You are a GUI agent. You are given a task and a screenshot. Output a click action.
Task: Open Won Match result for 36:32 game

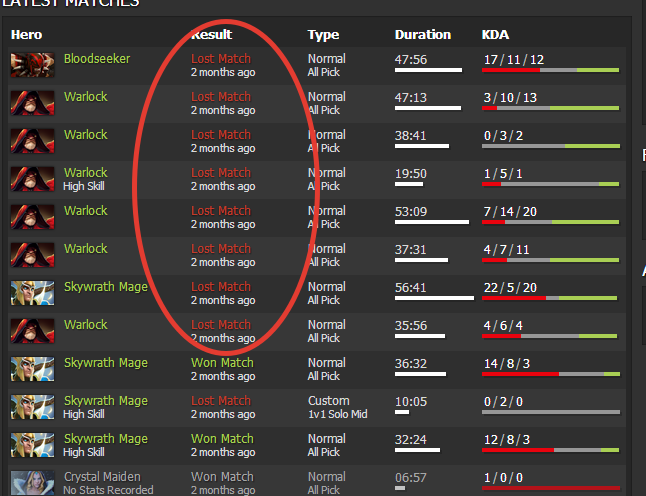(x=222, y=363)
